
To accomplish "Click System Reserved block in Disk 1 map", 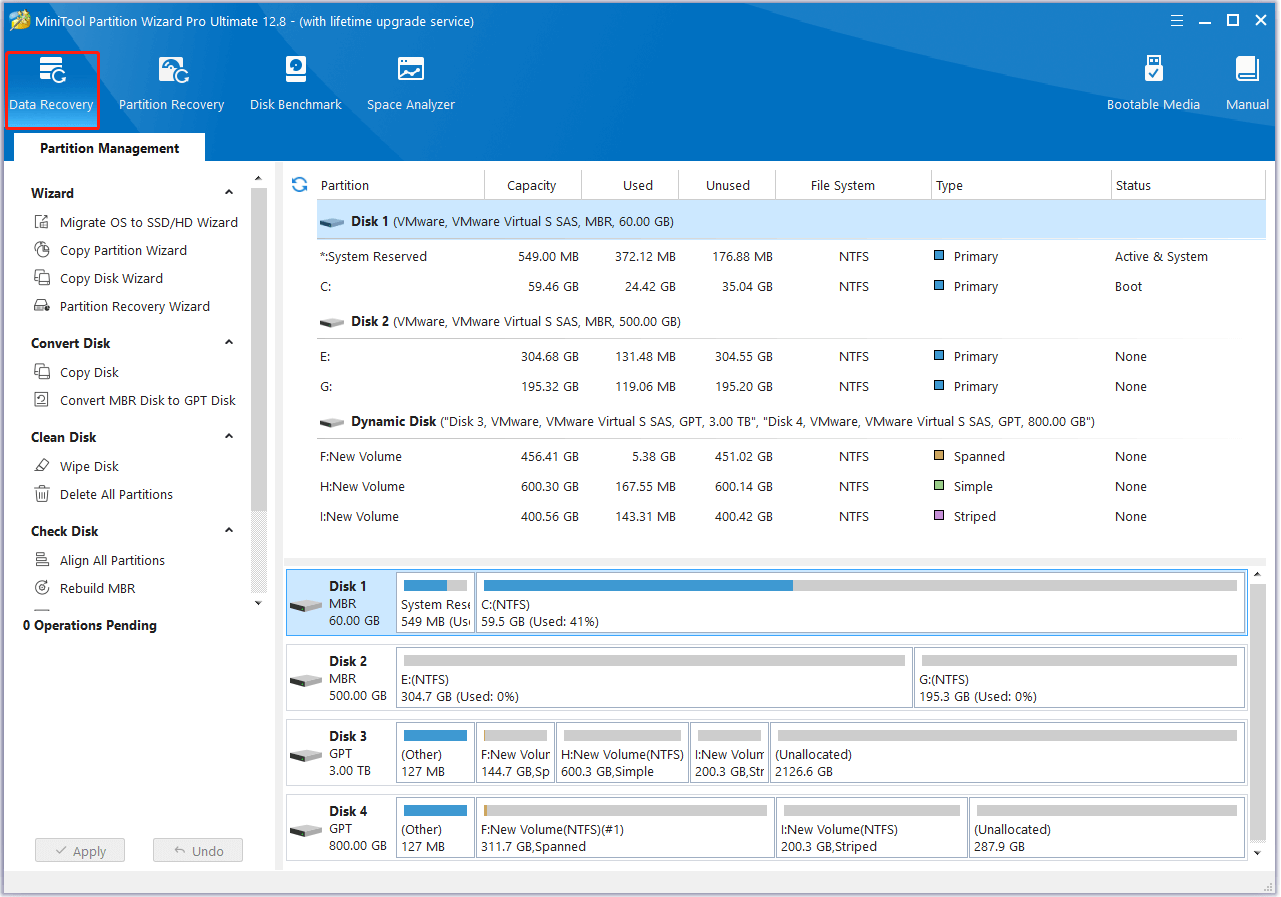I will pyautogui.click(x=435, y=603).
